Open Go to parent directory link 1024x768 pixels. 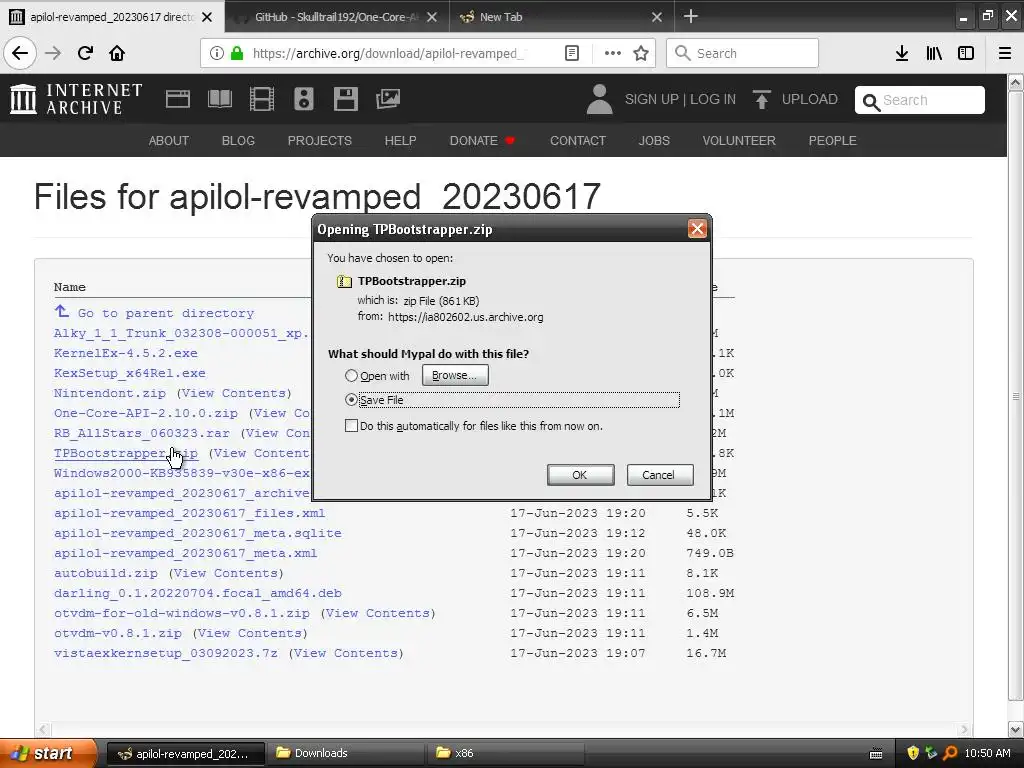(165, 313)
